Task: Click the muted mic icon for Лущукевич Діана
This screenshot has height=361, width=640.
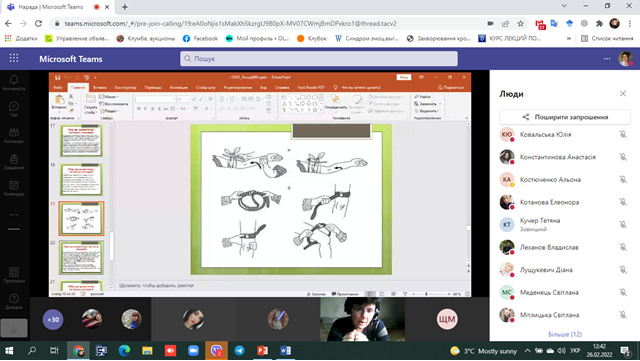Action: (622, 270)
